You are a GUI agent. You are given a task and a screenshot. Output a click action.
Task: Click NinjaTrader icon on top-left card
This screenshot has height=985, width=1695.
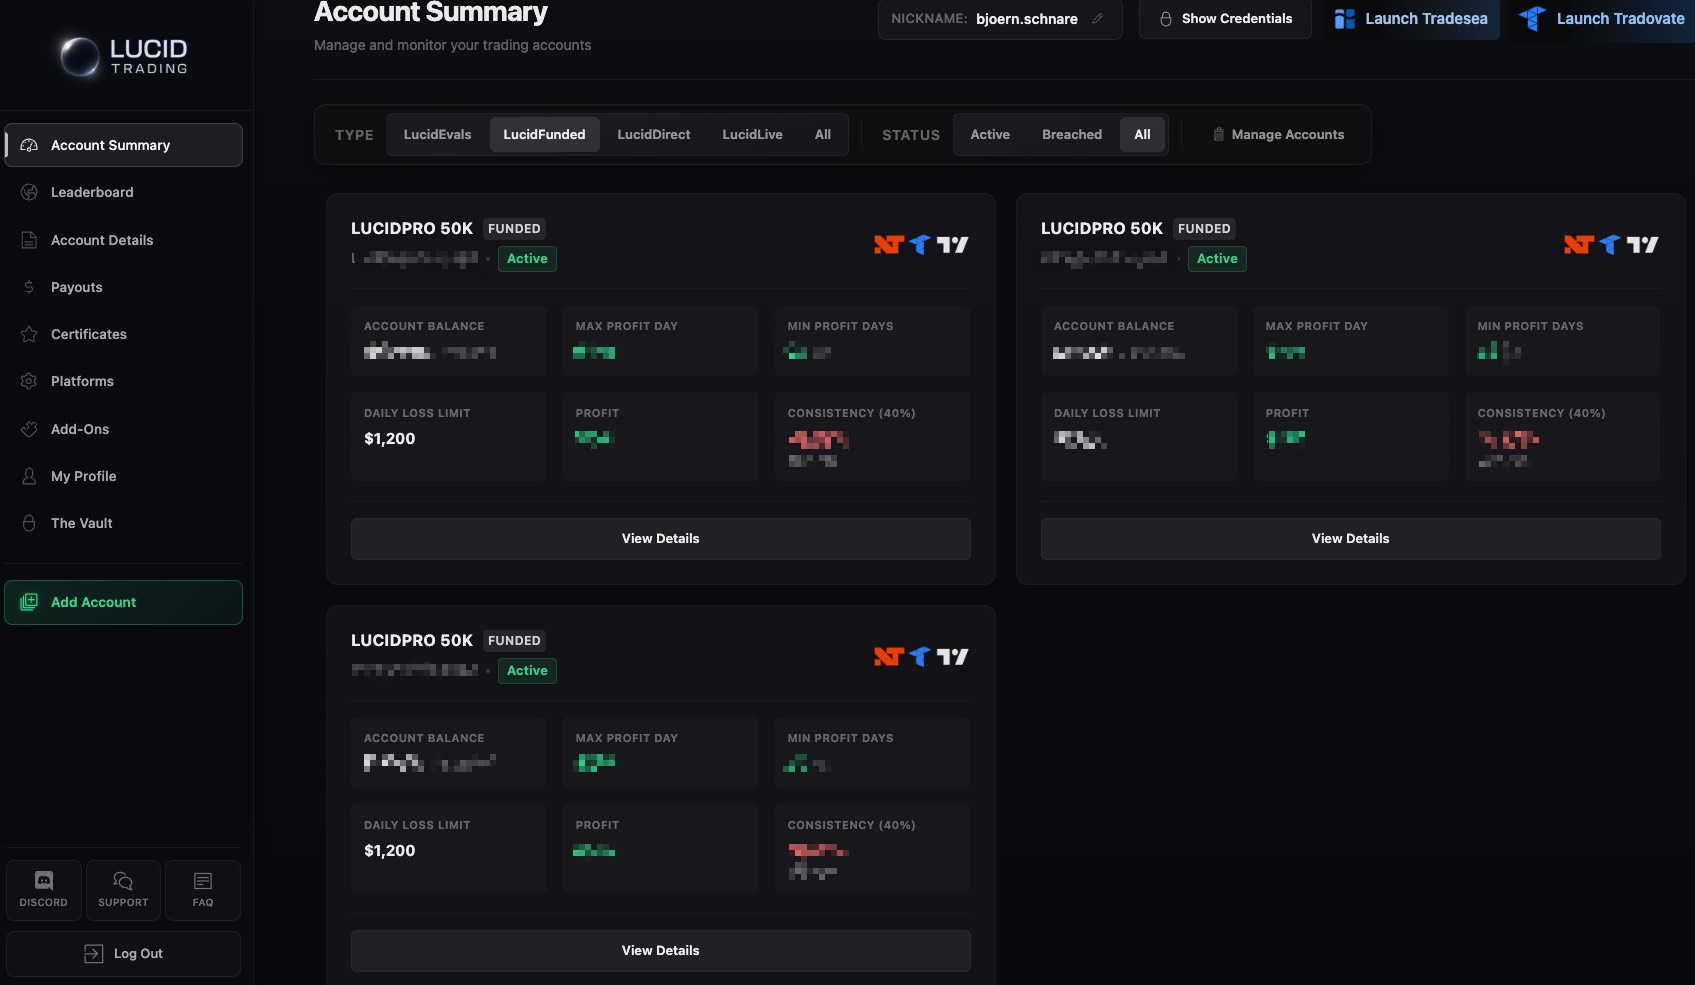(888, 245)
